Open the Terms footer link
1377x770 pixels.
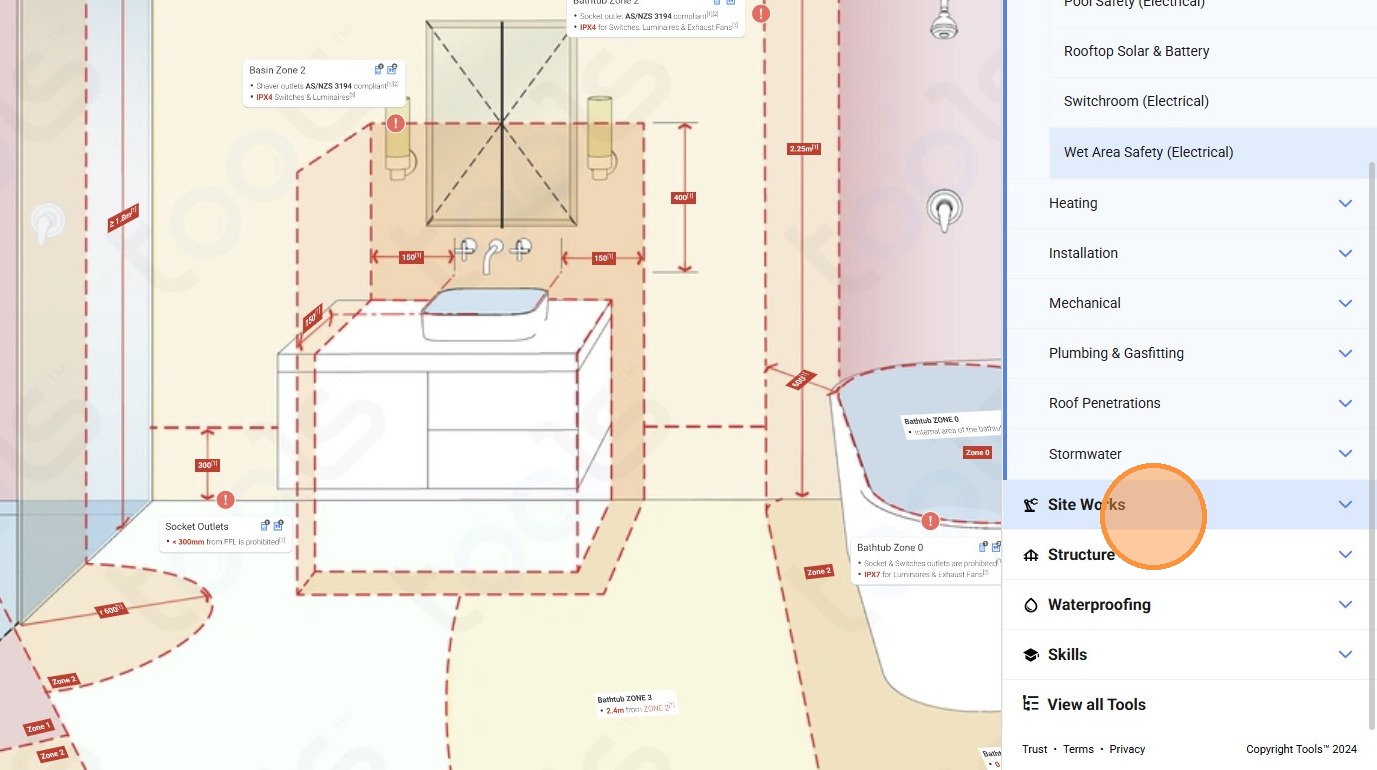click(1078, 749)
